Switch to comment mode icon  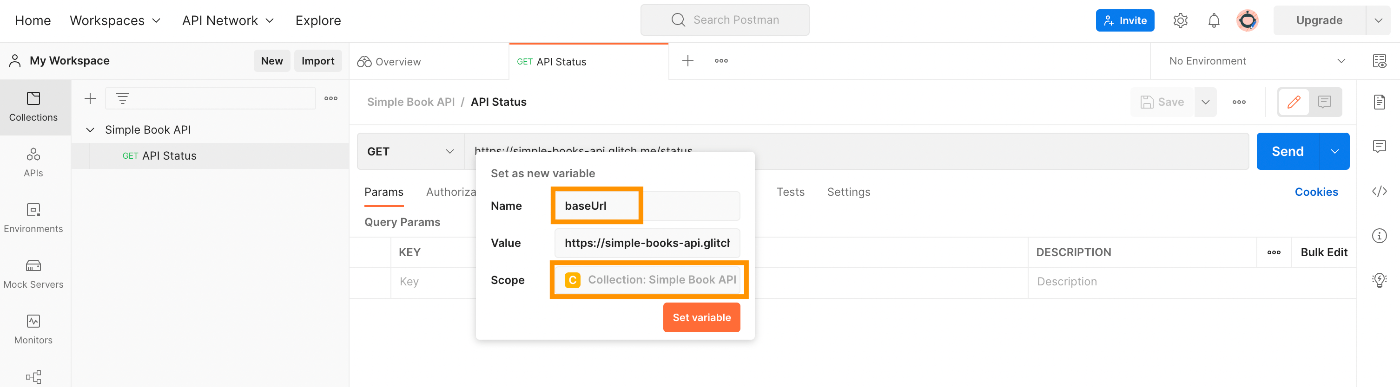click(x=1324, y=102)
